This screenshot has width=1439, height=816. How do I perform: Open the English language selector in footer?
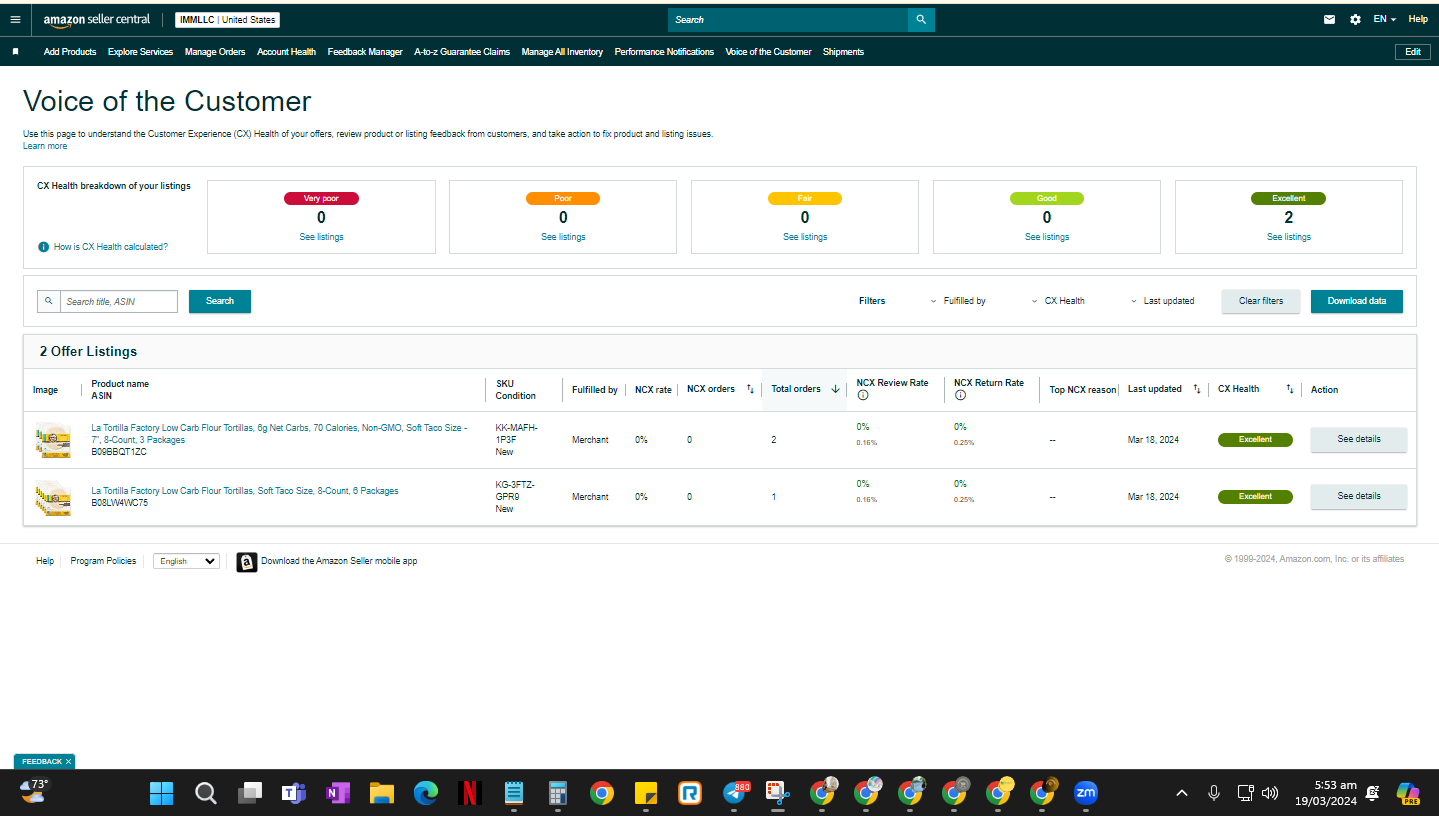click(x=186, y=561)
